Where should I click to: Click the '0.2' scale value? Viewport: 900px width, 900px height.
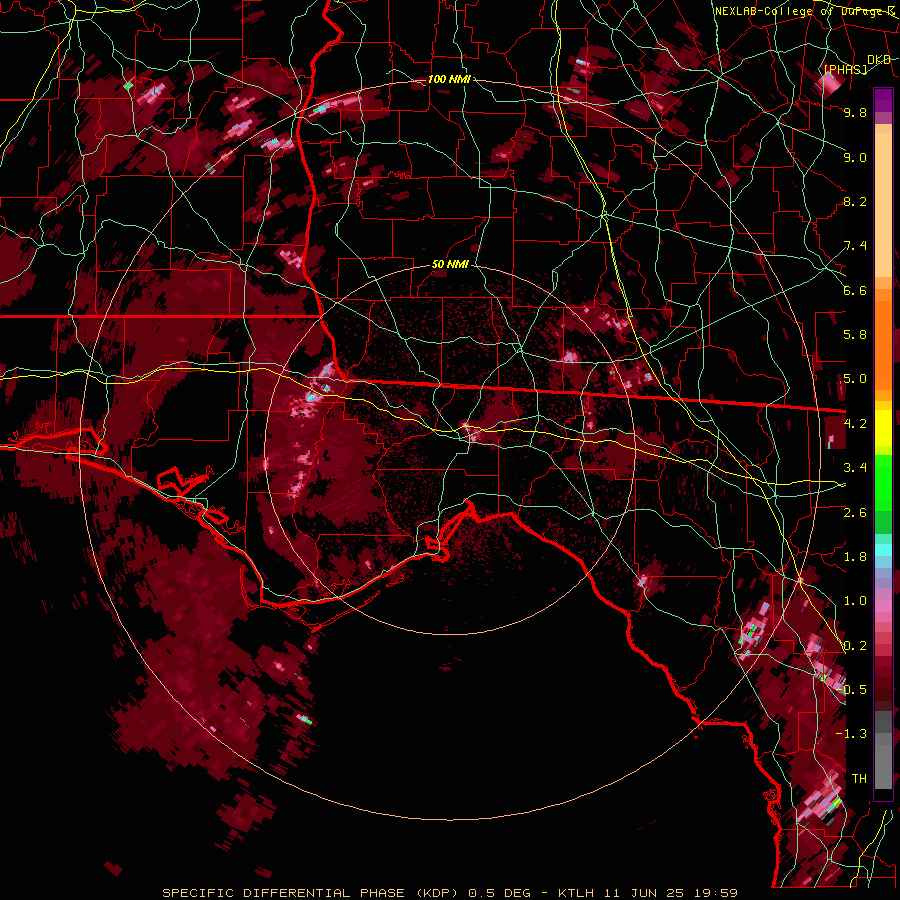coord(855,646)
